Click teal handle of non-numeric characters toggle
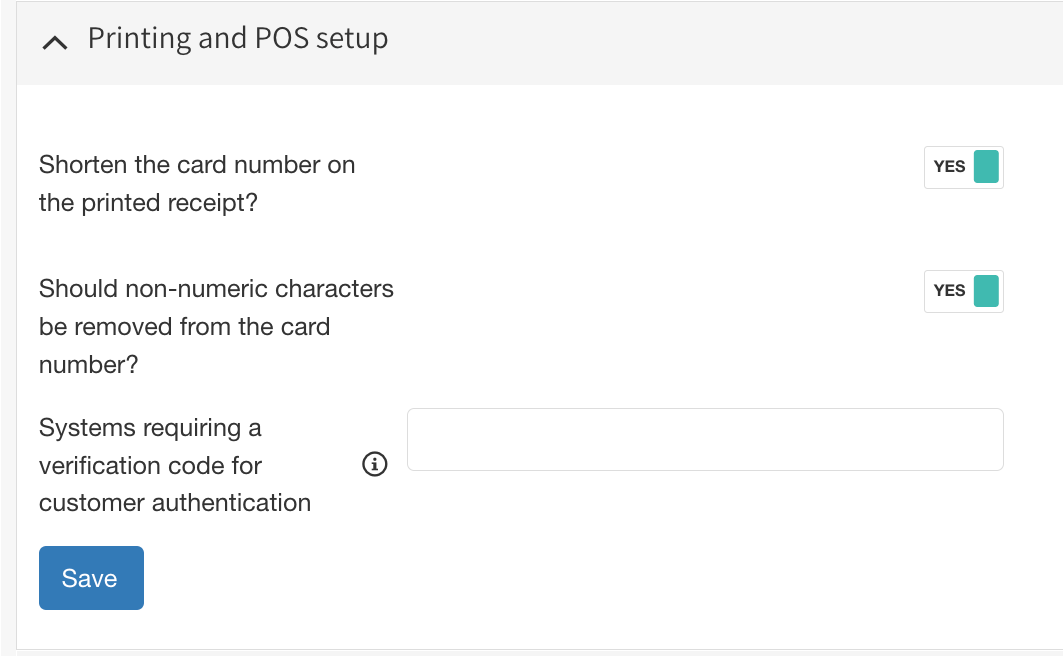Image resolution: width=1064 pixels, height=656 pixels. point(986,291)
